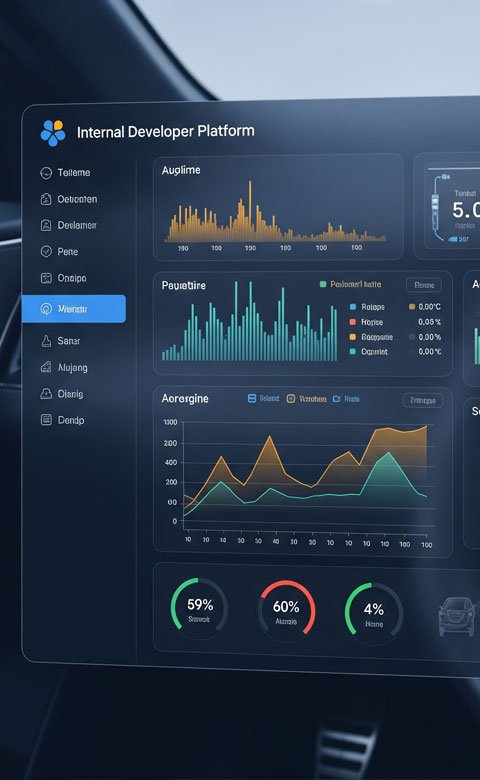Click the Deelamer sidebar icon

coord(46,225)
